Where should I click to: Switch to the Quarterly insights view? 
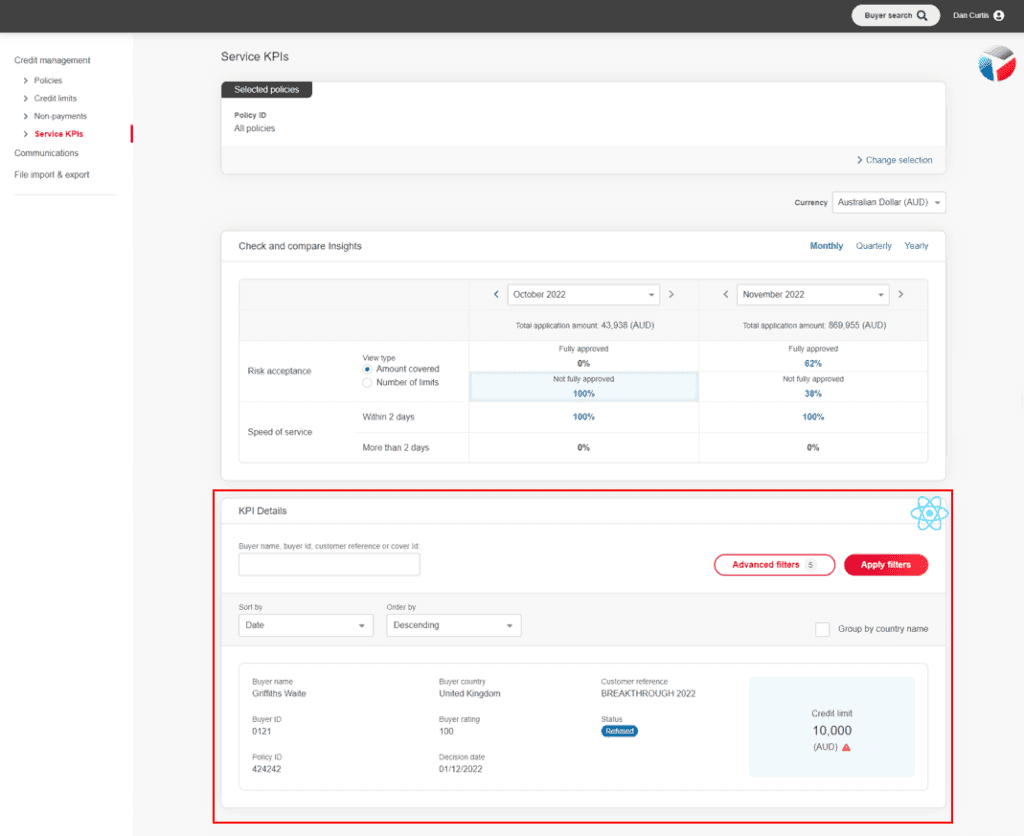(x=873, y=245)
